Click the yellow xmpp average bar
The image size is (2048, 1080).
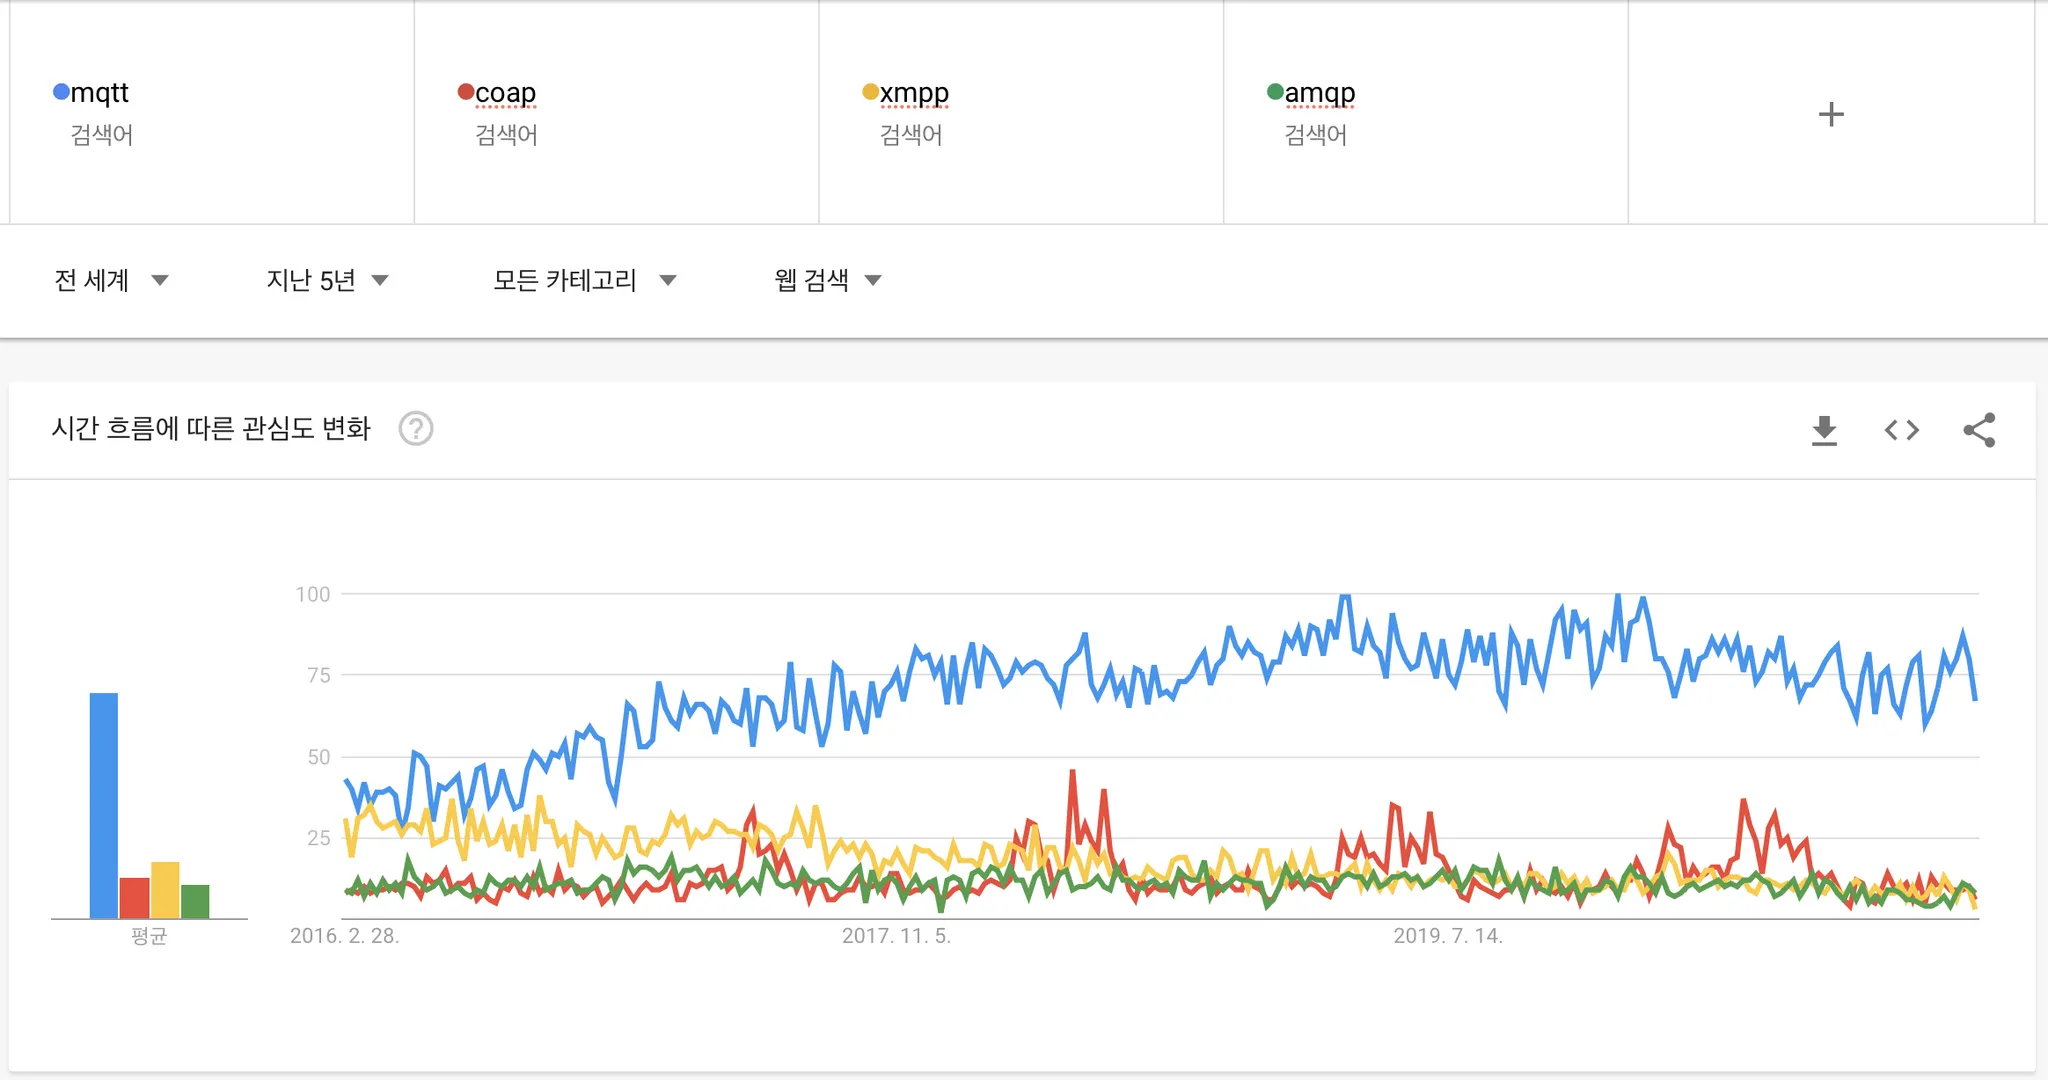click(165, 889)
